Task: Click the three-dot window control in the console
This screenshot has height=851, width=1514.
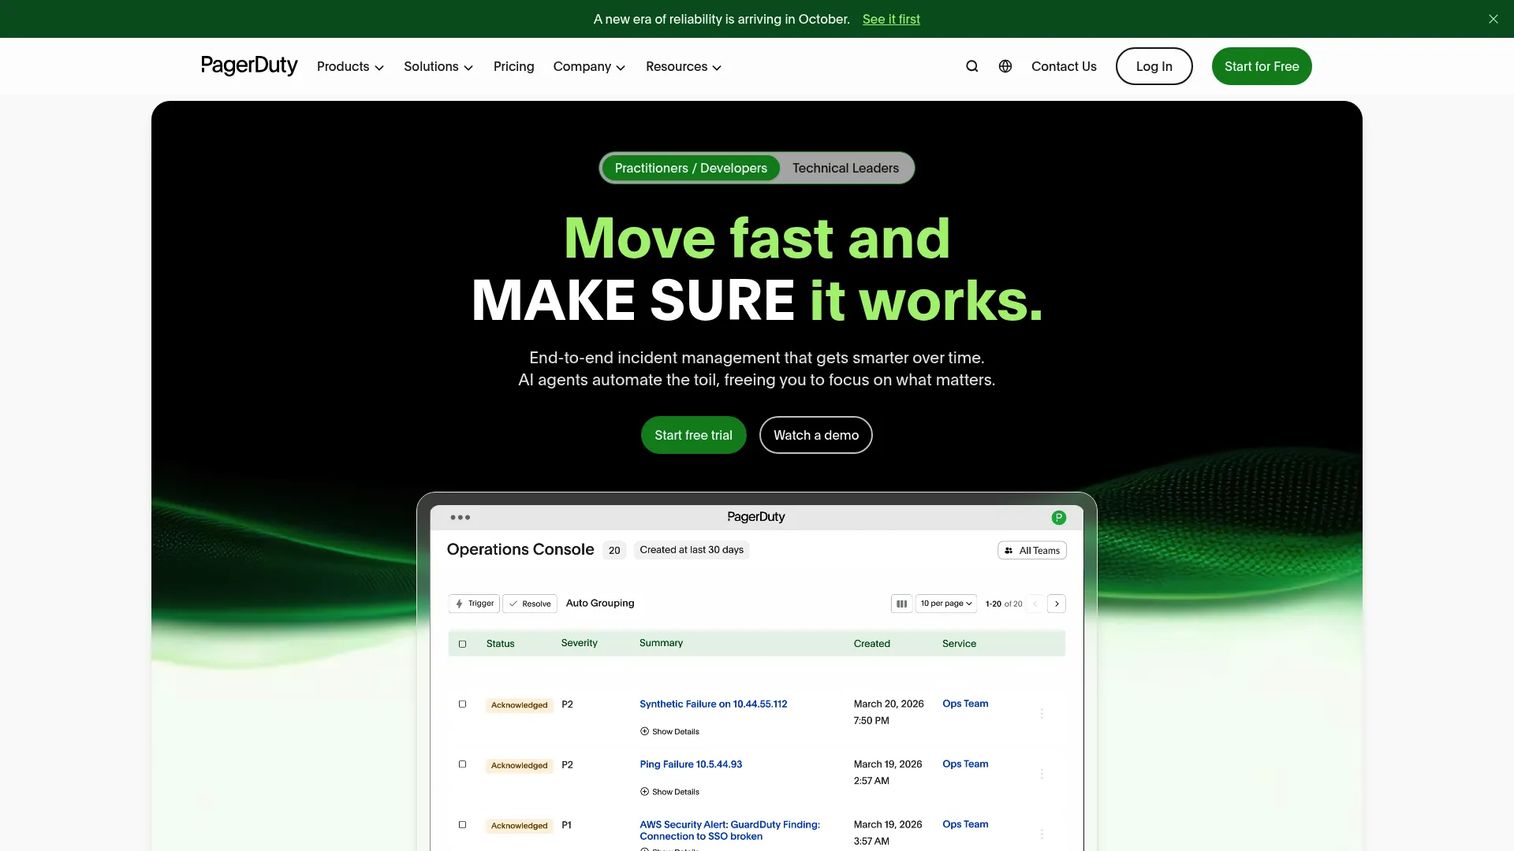Action: point(460,517)
